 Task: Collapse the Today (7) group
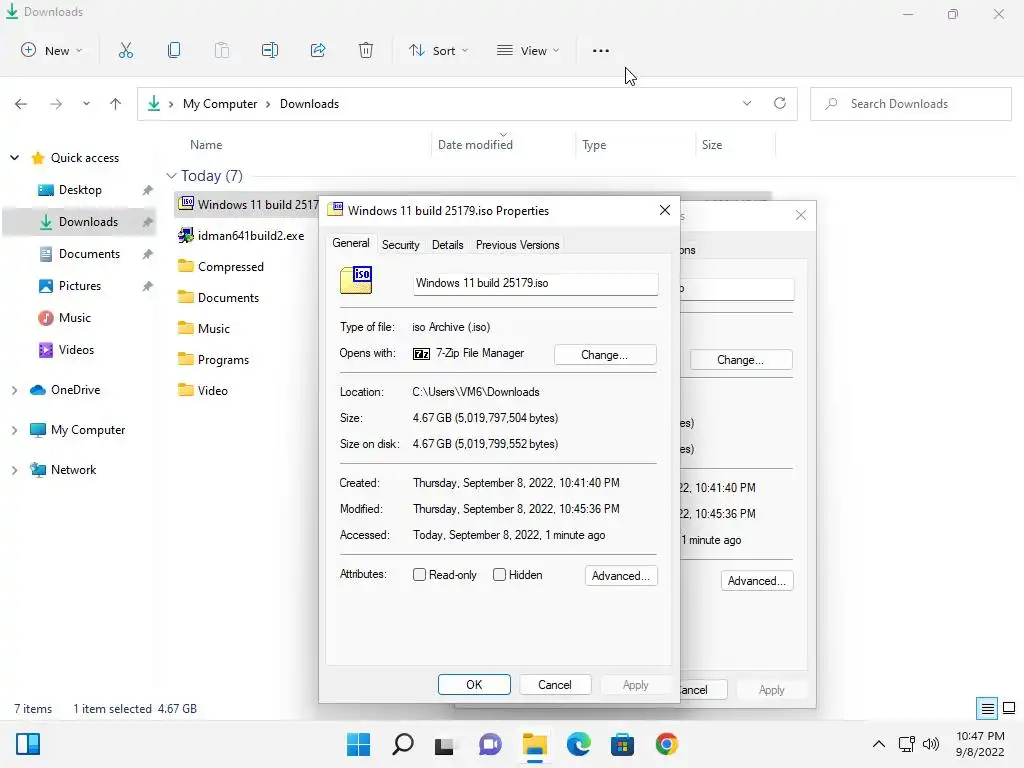171,176
